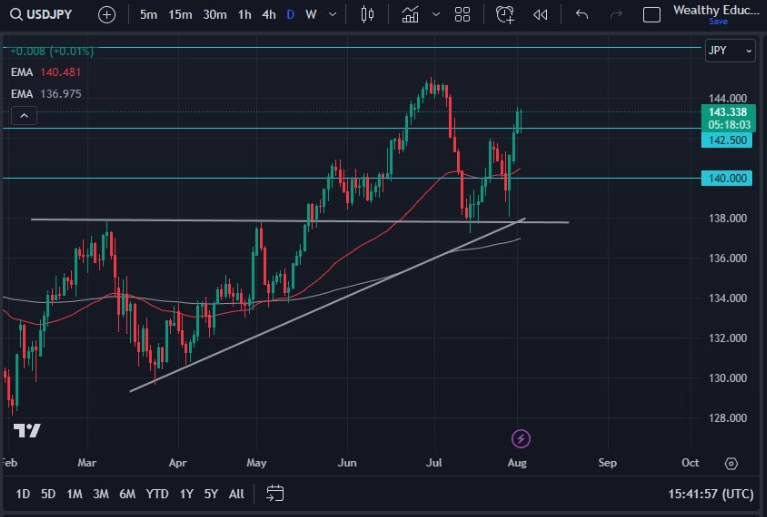Redo the last chart action
This screenshot has width=767, height=517.
coord(616,15)
